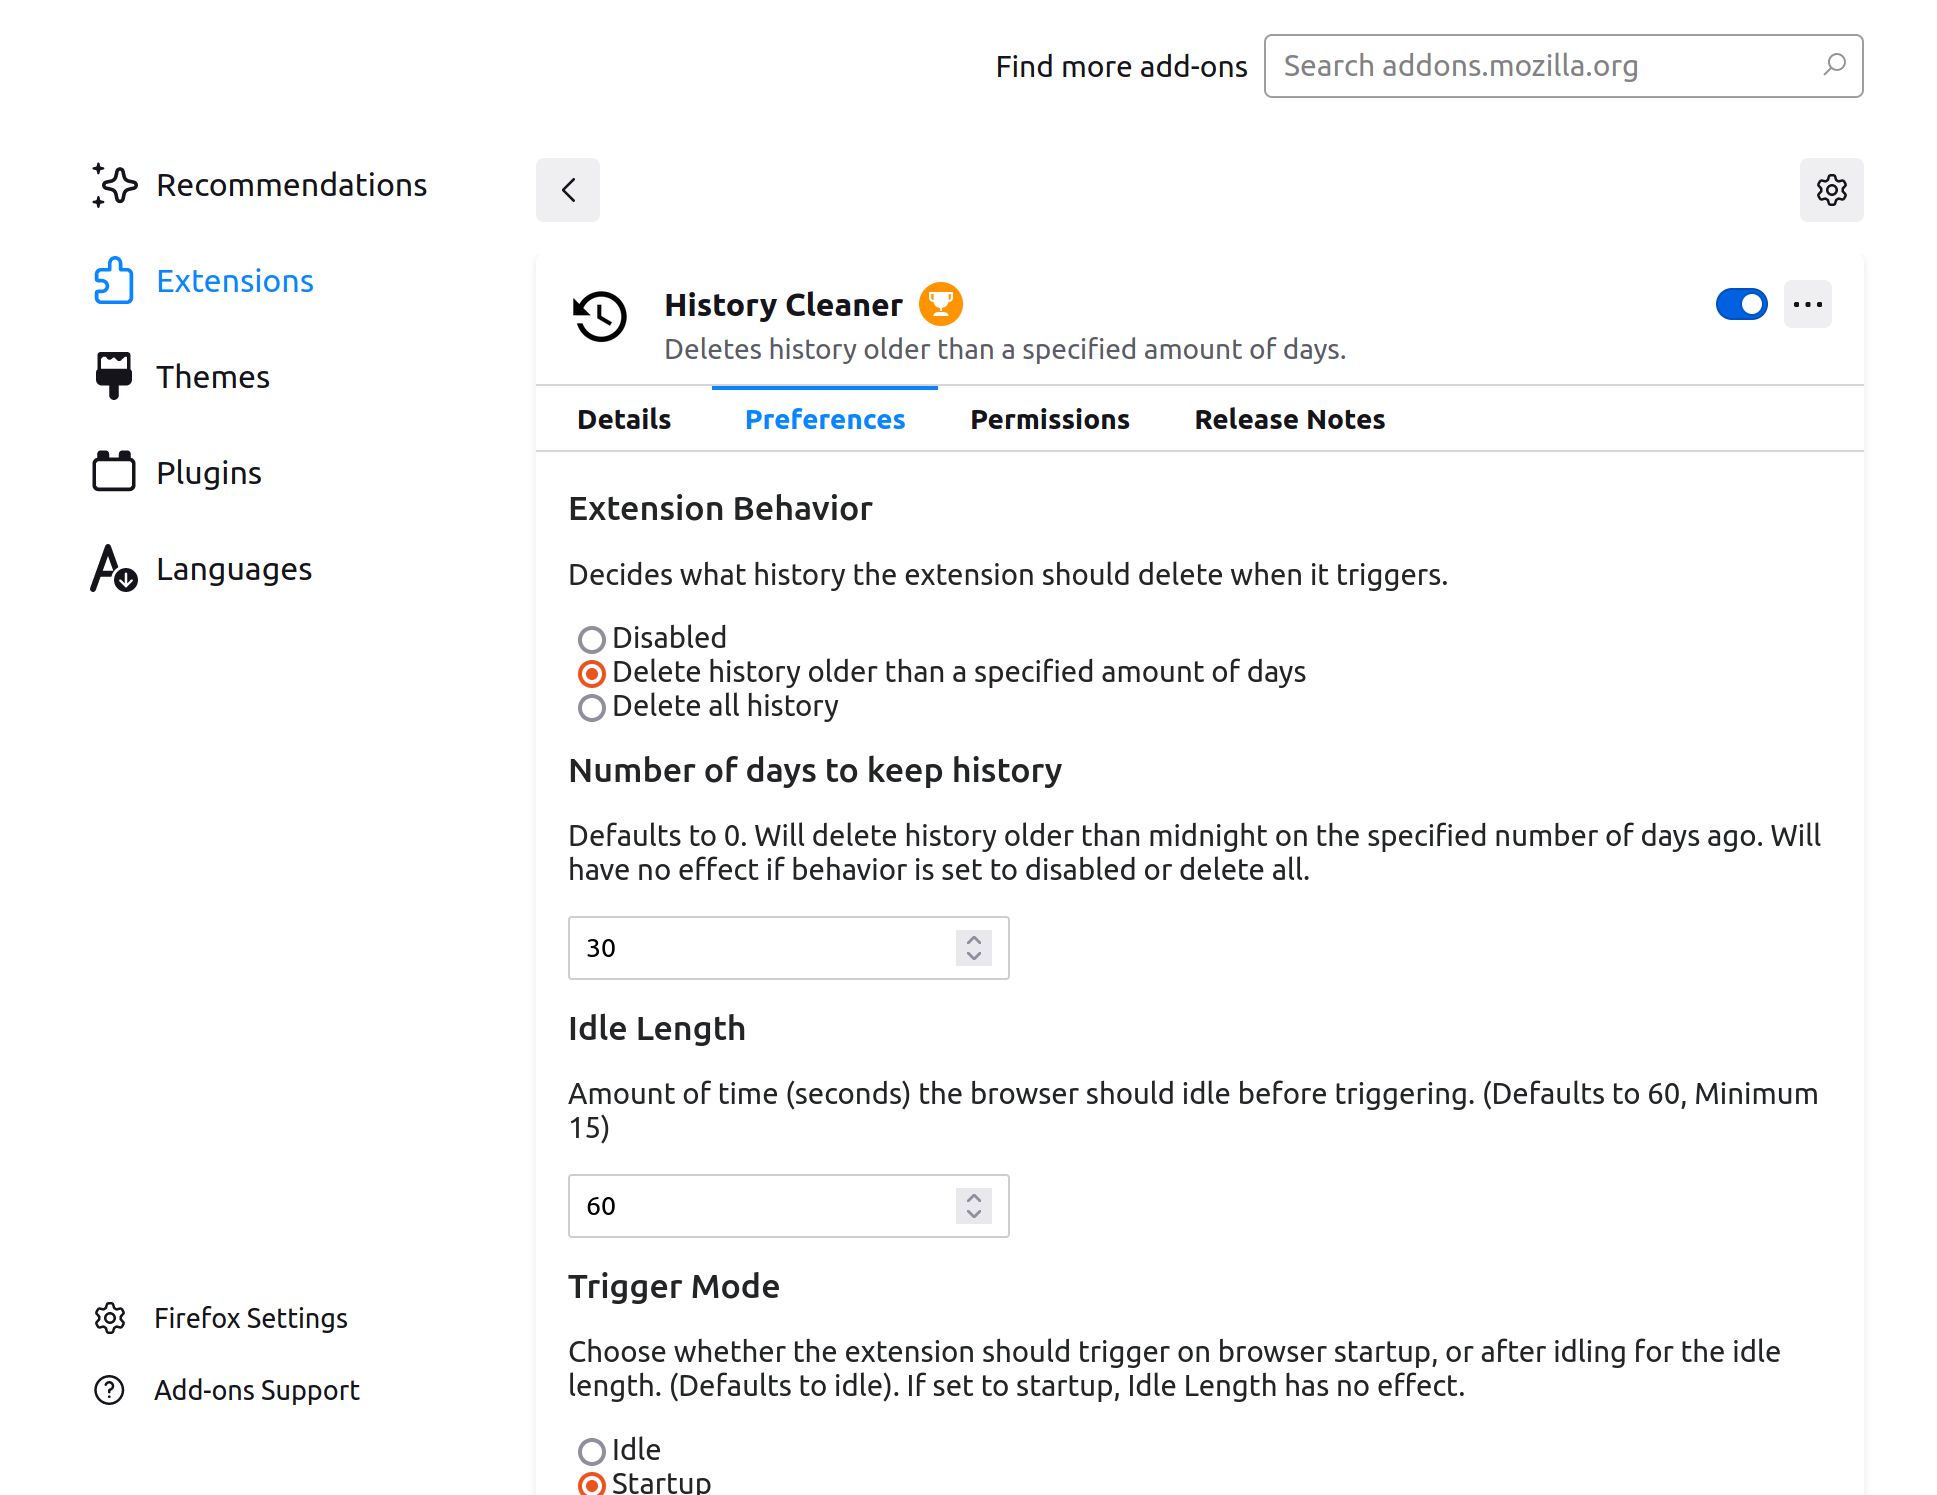Open the Themes section in sidebar

pos(212,376)
